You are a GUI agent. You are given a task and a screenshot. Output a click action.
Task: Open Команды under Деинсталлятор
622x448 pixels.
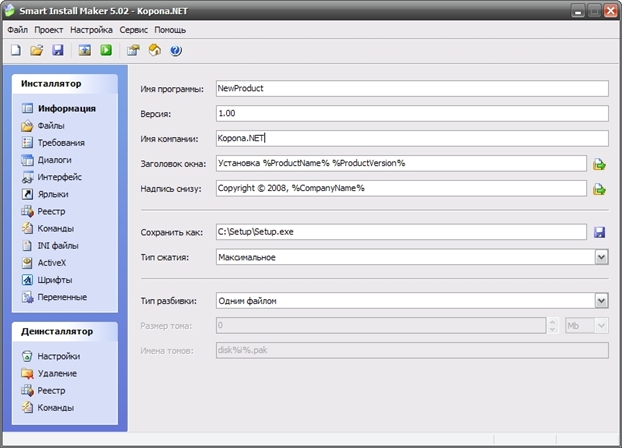48,408
